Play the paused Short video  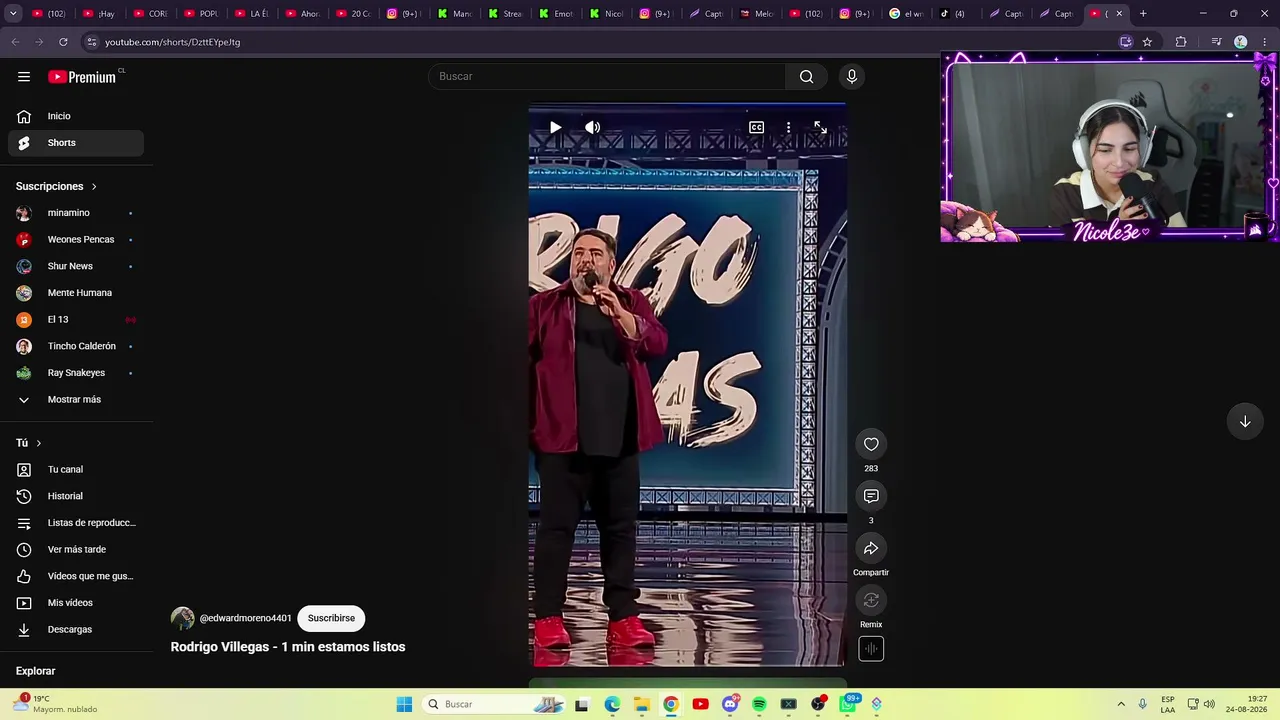[x=555, y=128]
